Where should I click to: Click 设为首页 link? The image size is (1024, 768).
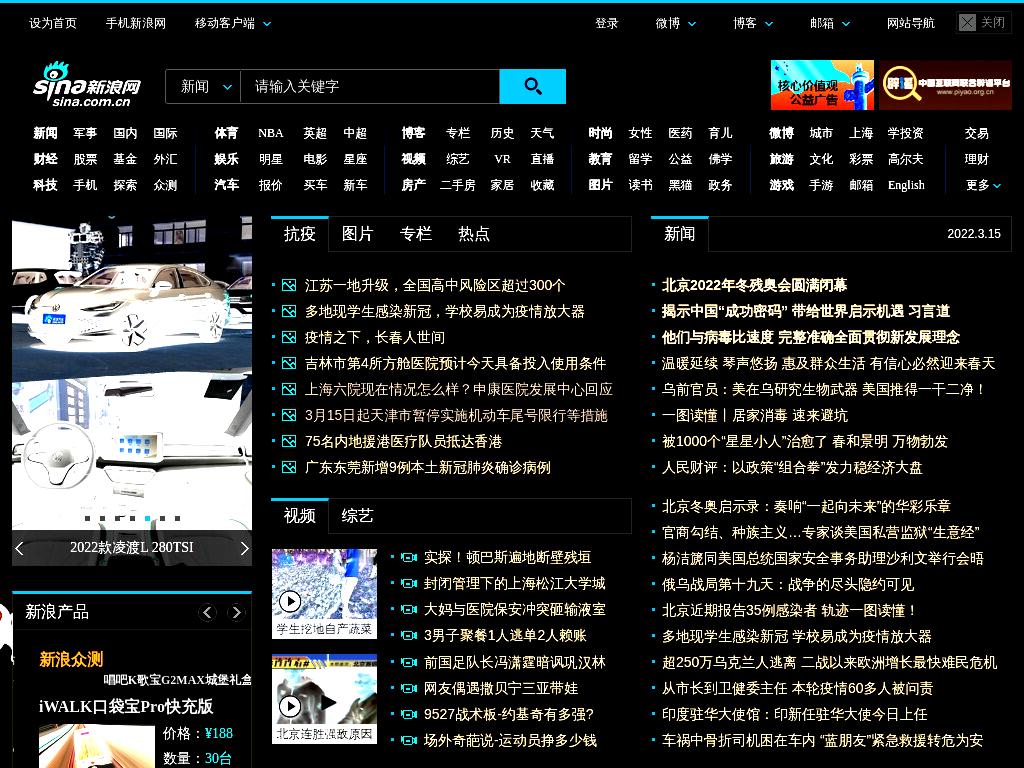pos(53,24)
